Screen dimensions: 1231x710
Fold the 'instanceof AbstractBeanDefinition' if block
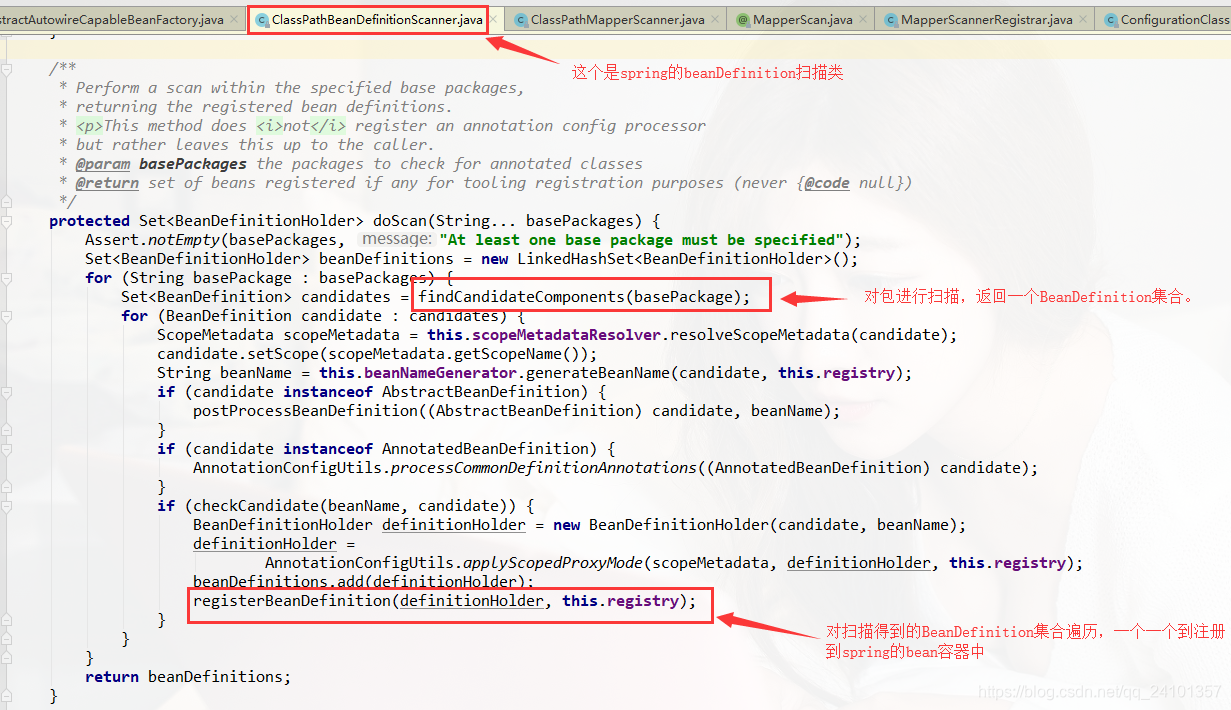7,392
